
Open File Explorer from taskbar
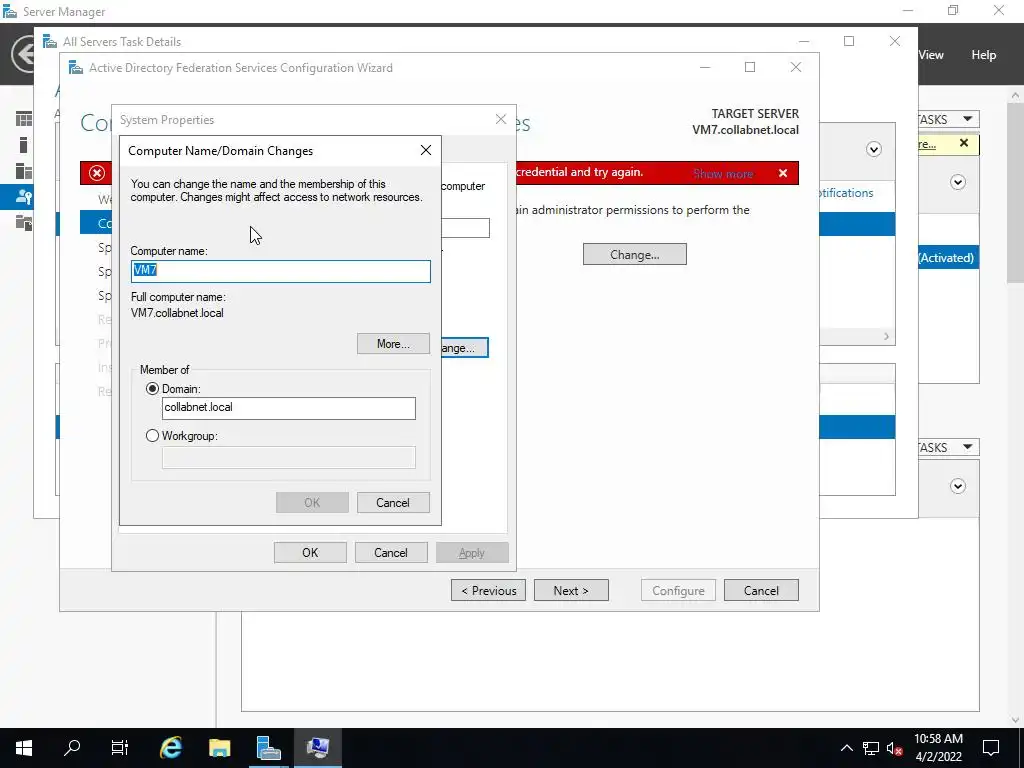tap(219, 748)
